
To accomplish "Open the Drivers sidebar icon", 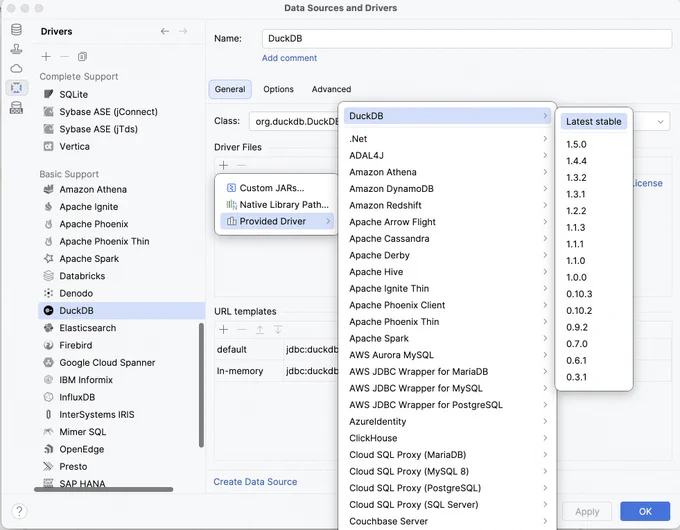I will (x=16, y=88).
